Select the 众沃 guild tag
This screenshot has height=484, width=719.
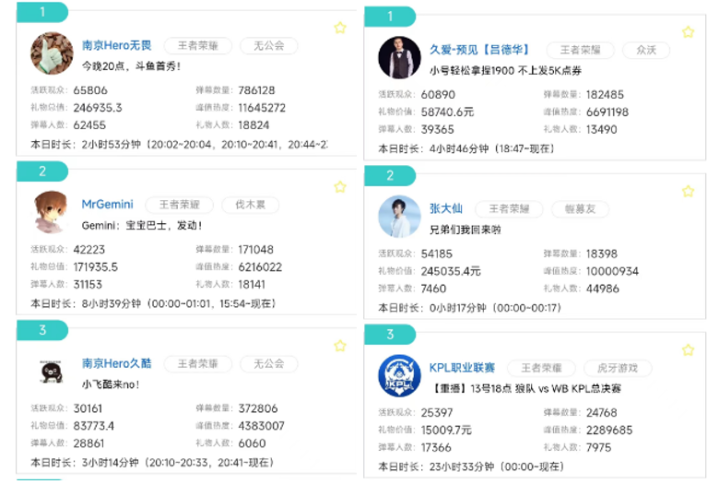(646, 50)
